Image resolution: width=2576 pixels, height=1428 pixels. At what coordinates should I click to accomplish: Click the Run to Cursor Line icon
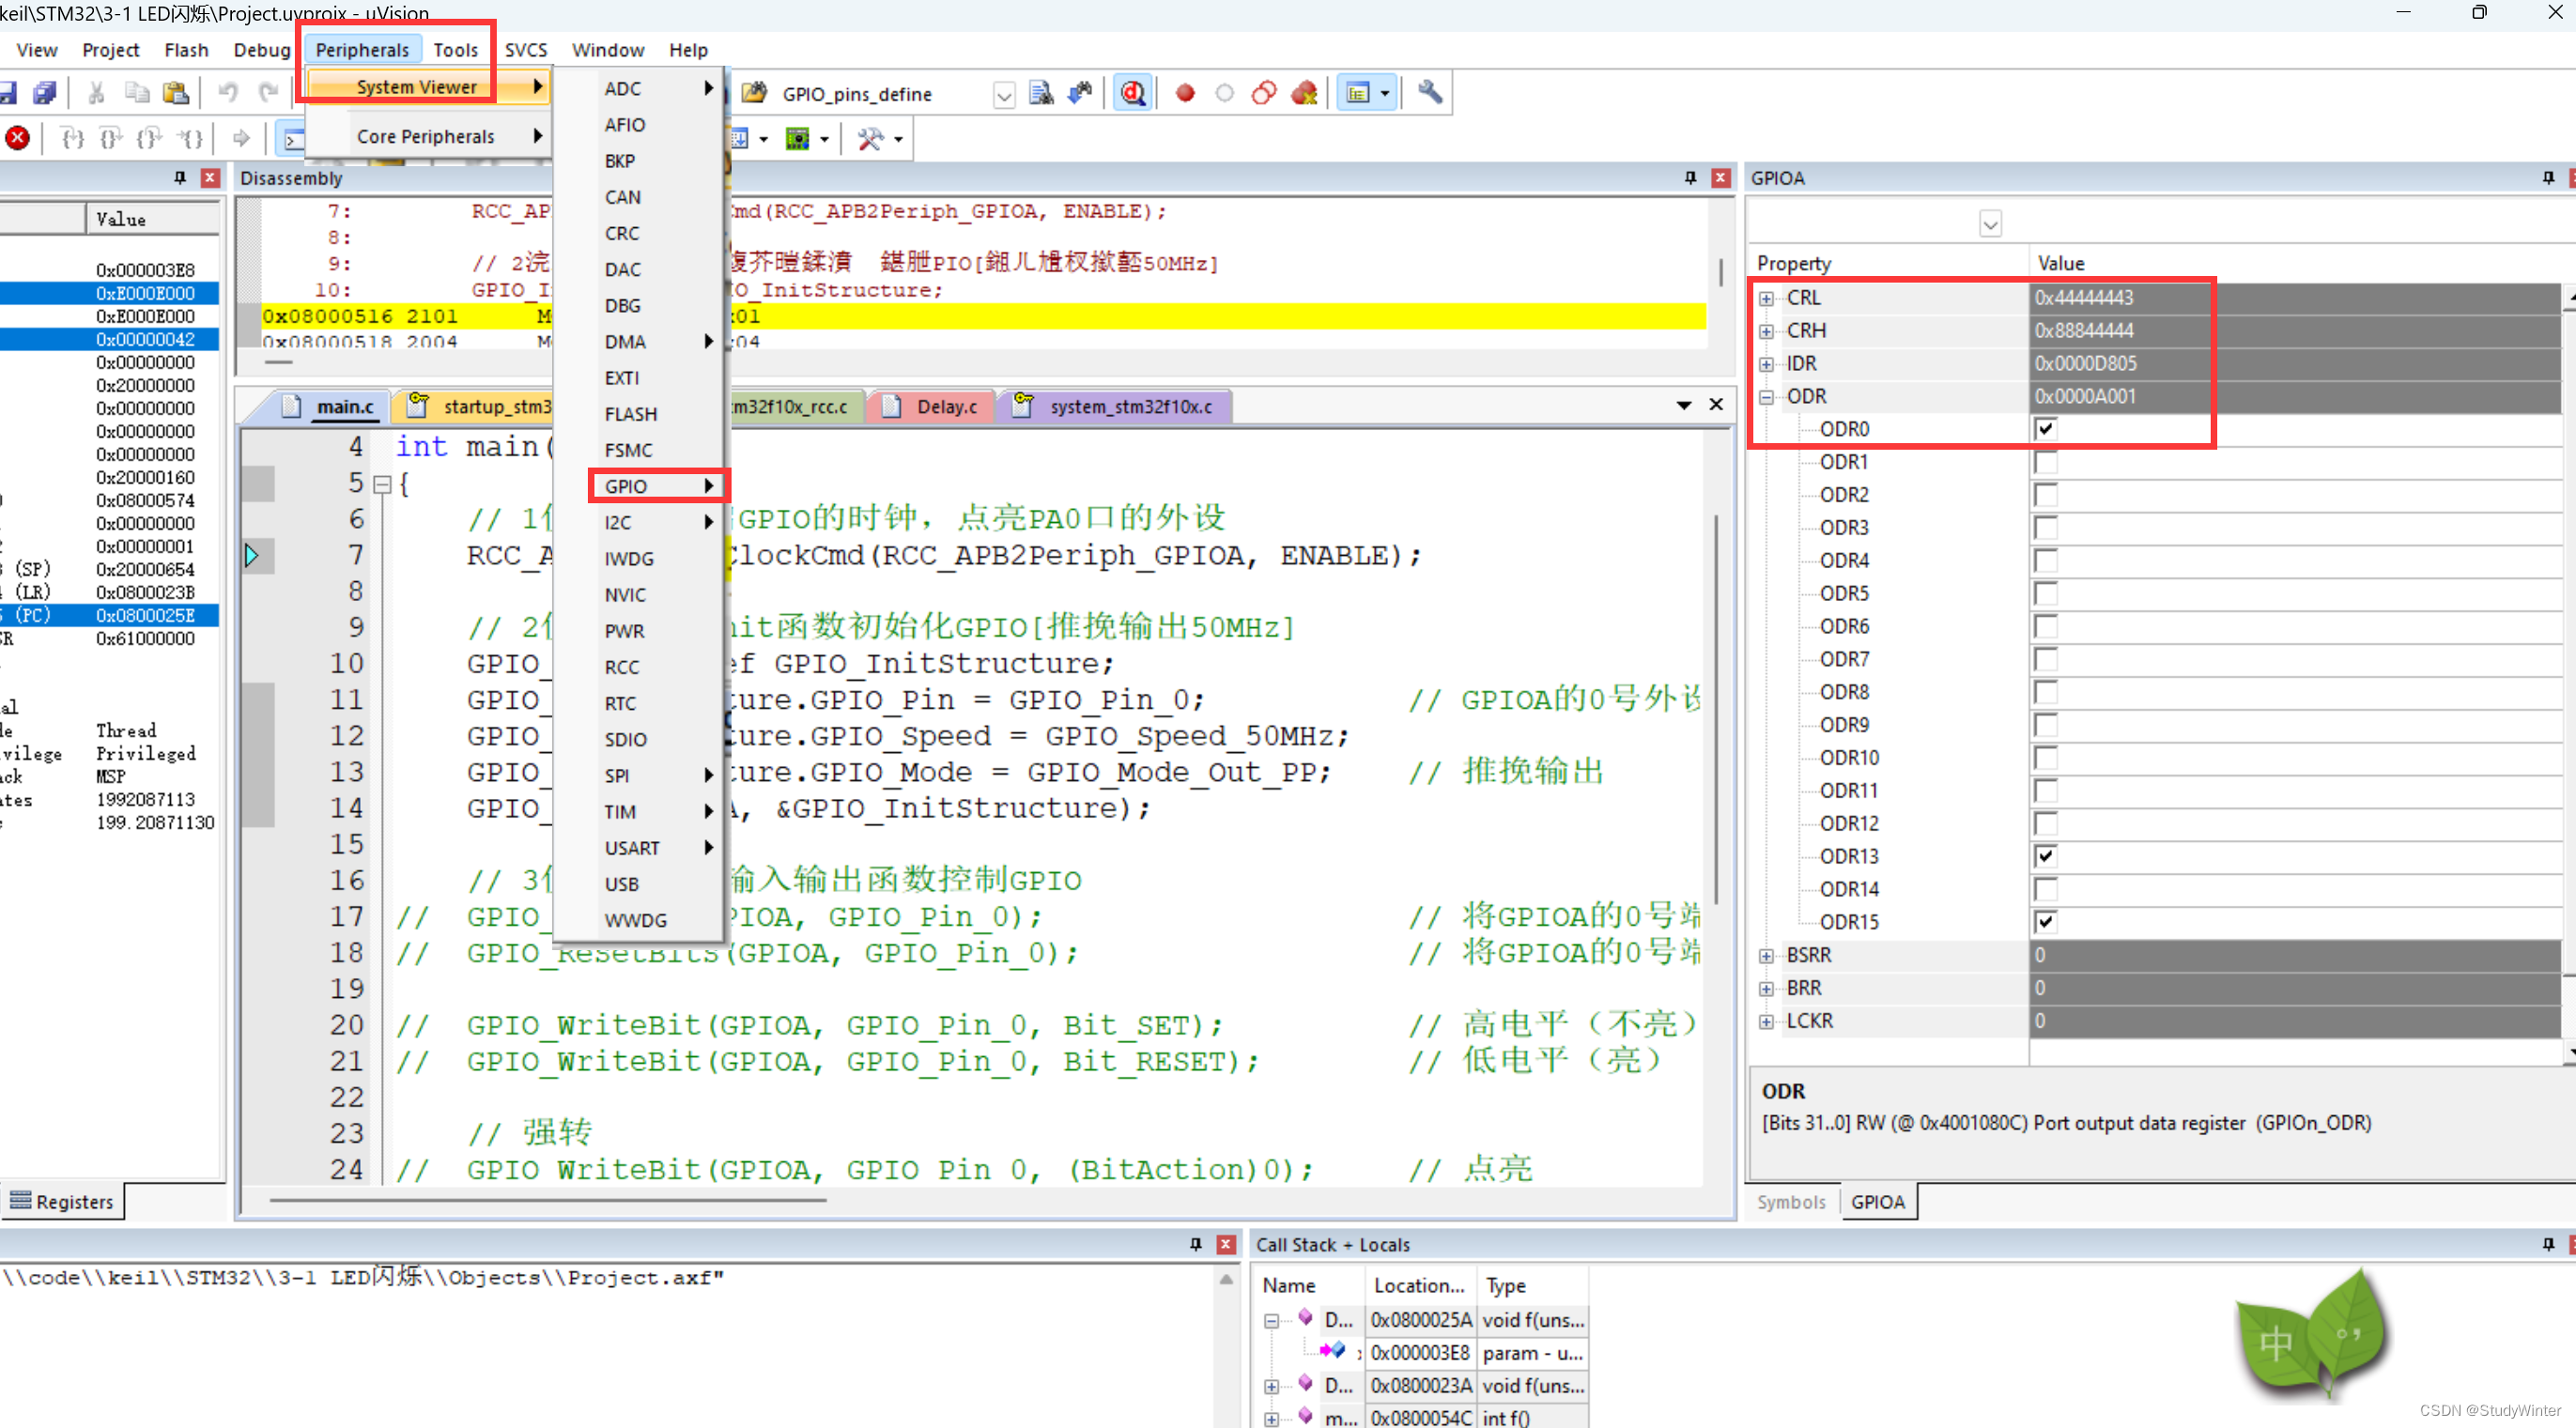click(x=190, y=138)
